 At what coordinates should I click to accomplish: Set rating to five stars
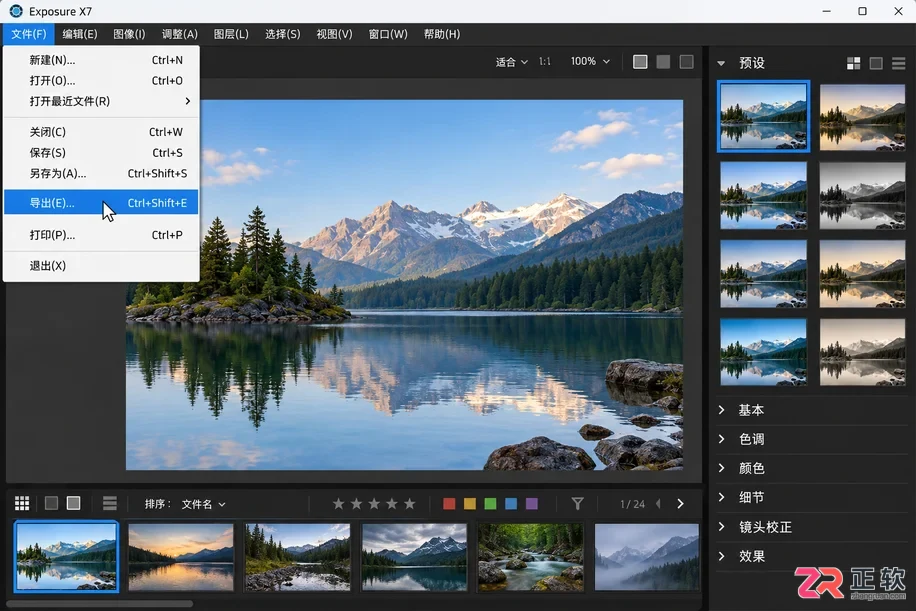(410, 504)
